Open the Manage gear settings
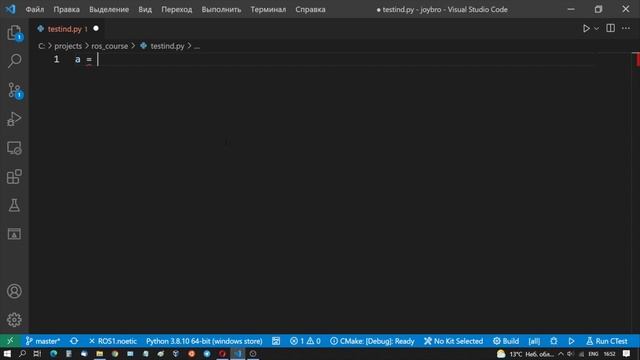This screenshot has height=360, width=640. click(x=14, y=320)
